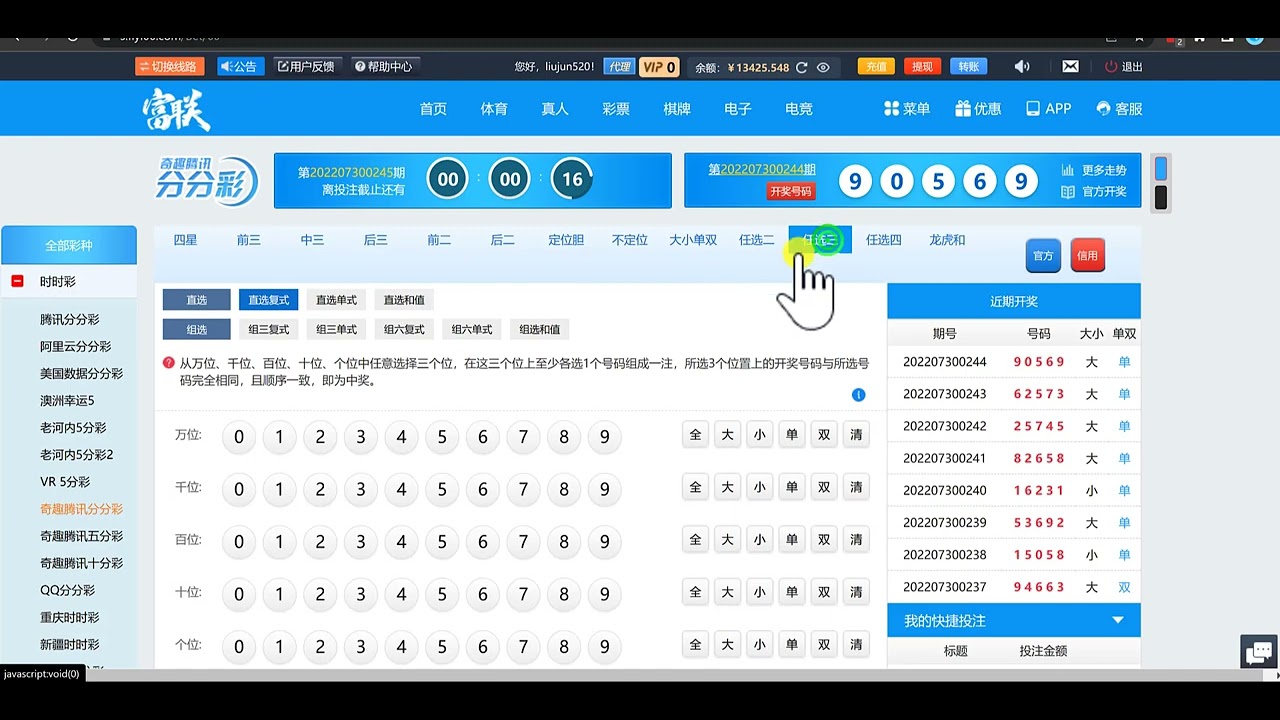Open 优惠 gift promotions
1280x720 pixels.
[x=978, y=109]
